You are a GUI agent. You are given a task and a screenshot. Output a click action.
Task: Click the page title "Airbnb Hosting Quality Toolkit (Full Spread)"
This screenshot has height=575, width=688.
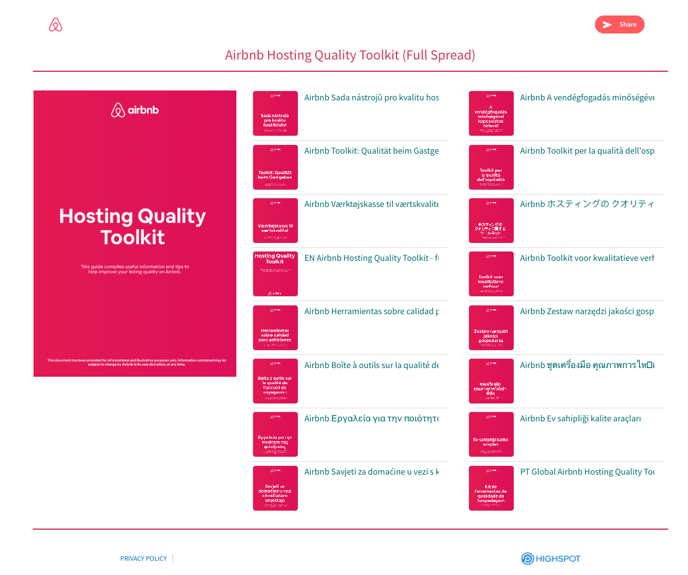tap(350, 55)
